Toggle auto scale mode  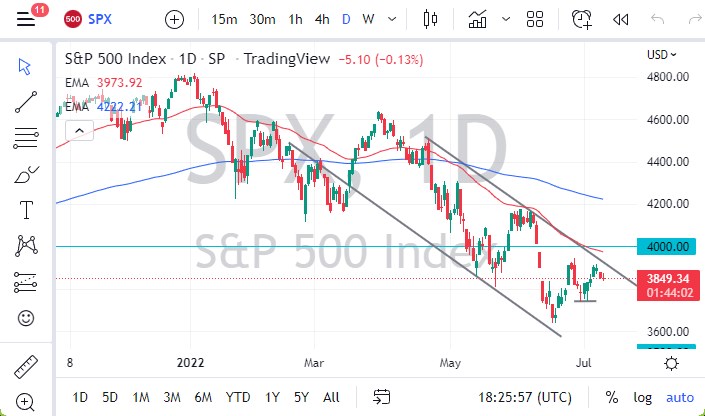[680, 396]
